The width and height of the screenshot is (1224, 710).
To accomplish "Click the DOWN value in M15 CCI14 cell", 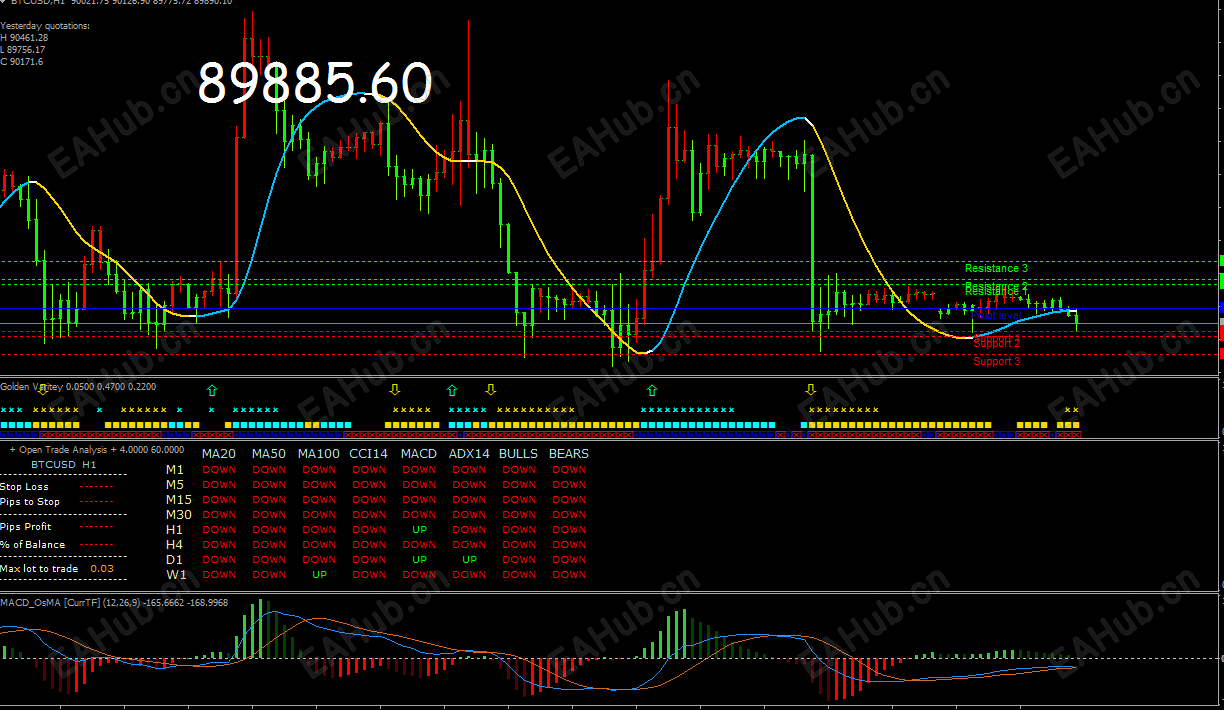I will (369, 500).
